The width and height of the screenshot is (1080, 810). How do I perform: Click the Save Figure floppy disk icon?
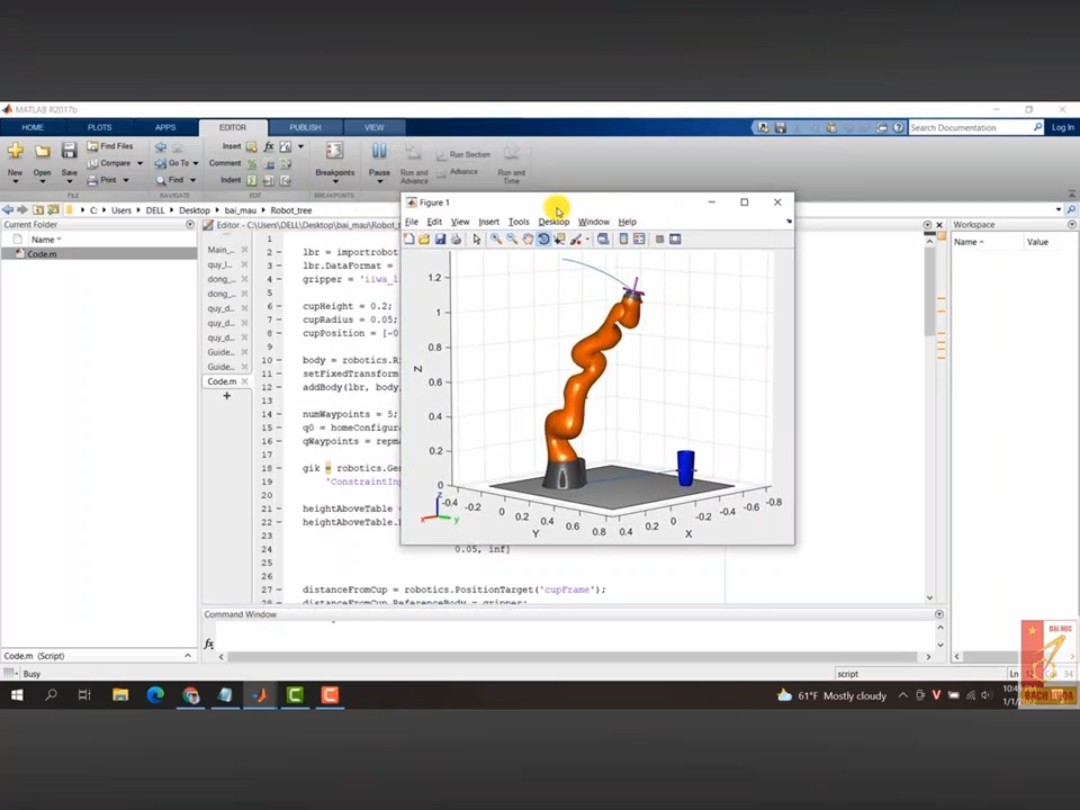click(x=440, y=239)
